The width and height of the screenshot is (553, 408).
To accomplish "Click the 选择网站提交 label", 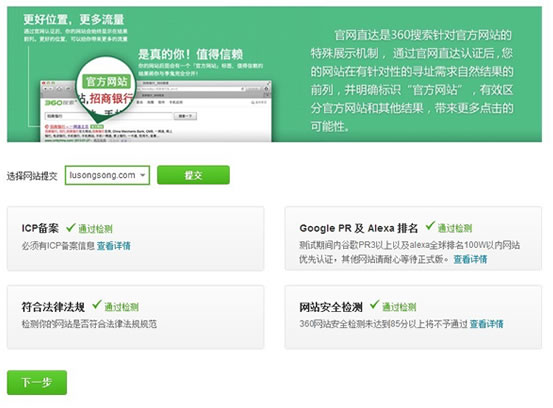I will tap(32, 176).
